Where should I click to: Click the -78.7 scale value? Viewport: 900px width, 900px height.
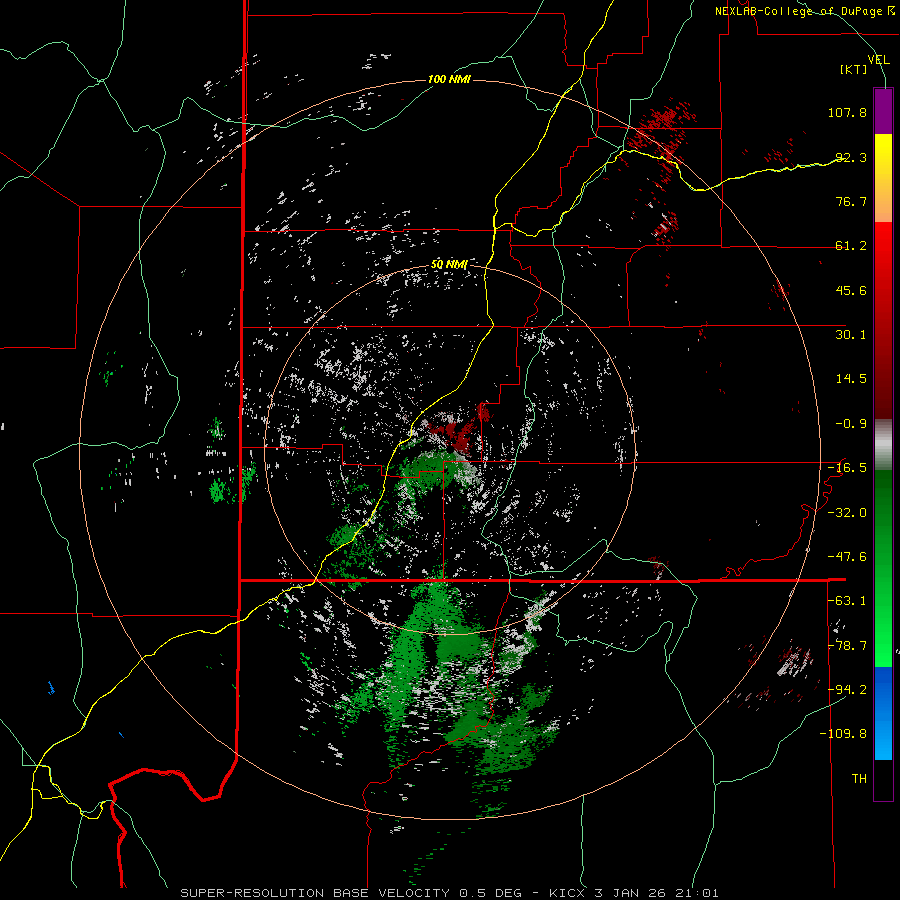(847, 646)
